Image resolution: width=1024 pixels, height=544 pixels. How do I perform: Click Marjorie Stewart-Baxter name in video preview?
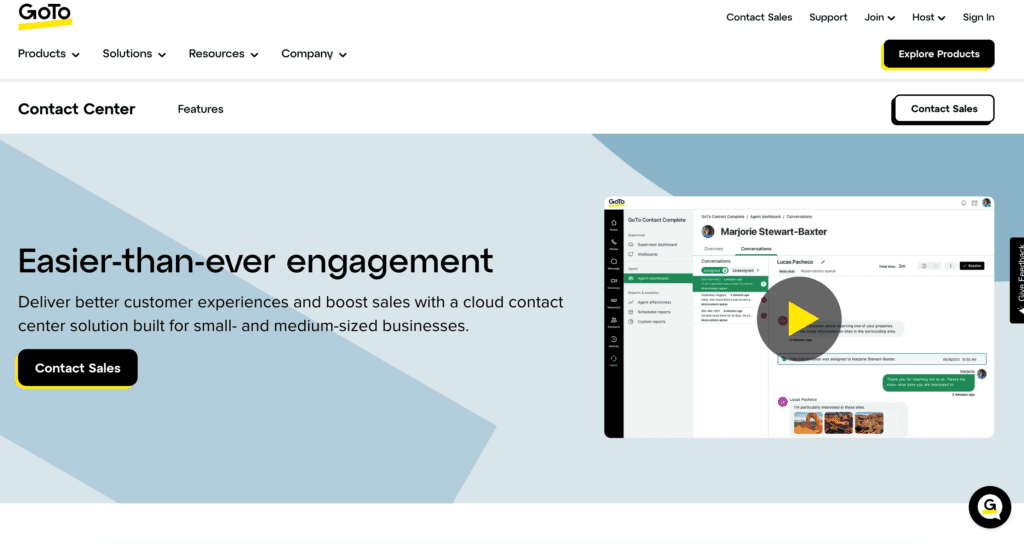[x=773, y=232]
